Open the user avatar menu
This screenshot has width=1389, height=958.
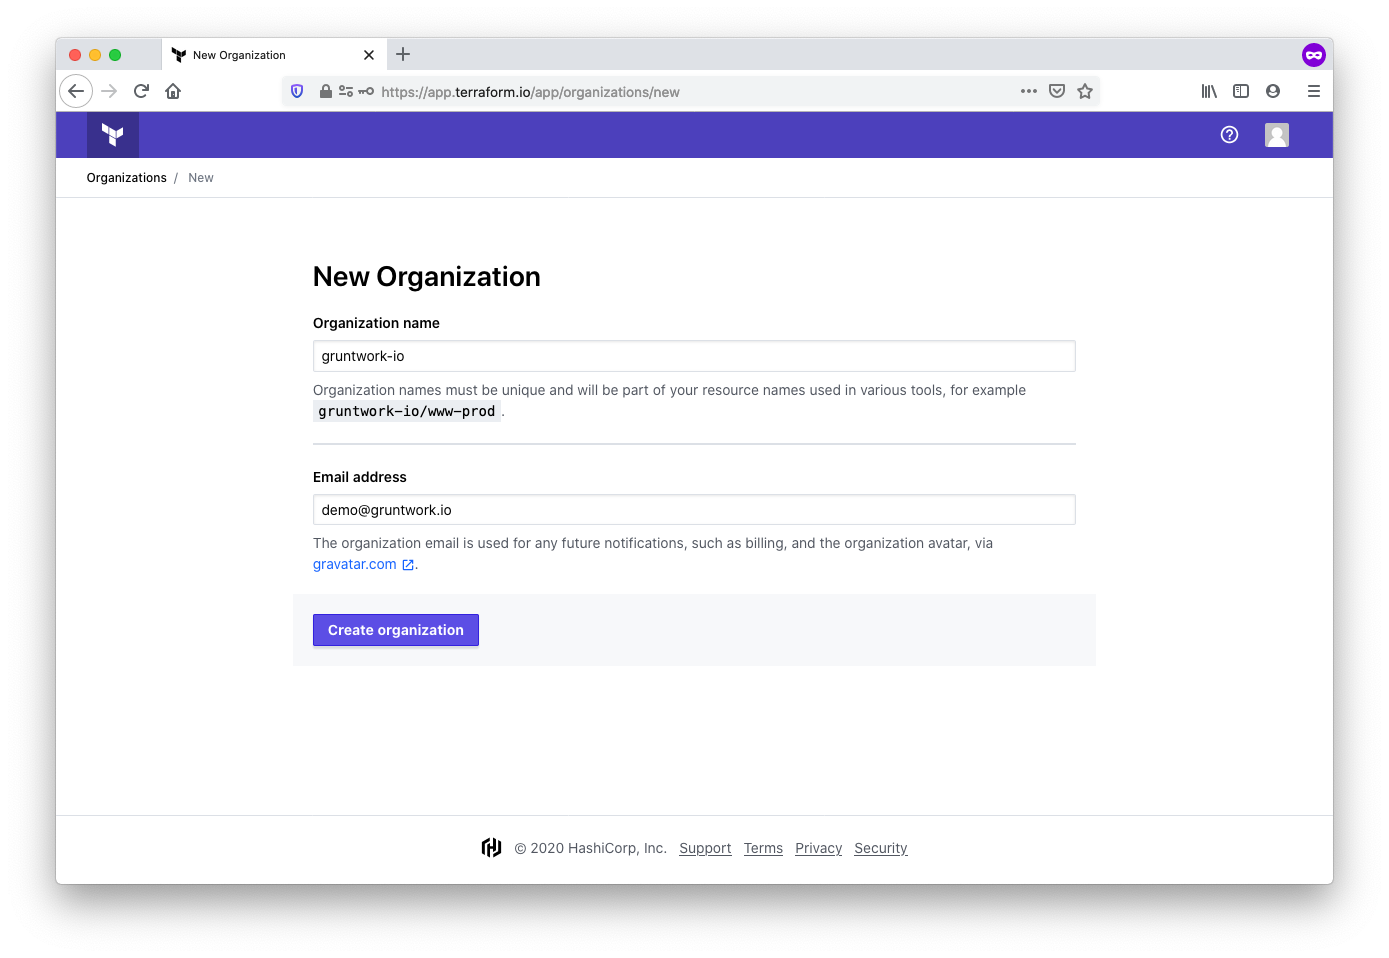[x=1276, y=135]
